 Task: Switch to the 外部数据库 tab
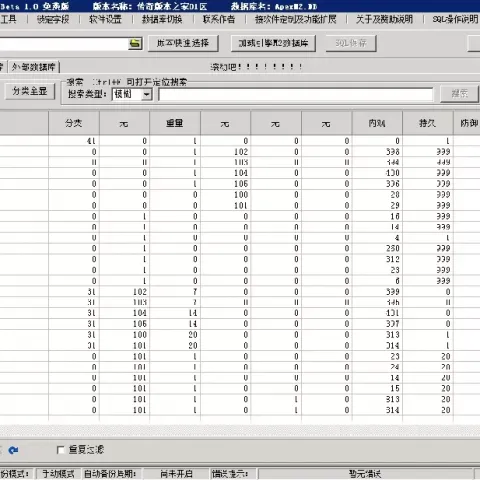pos(33,67)
